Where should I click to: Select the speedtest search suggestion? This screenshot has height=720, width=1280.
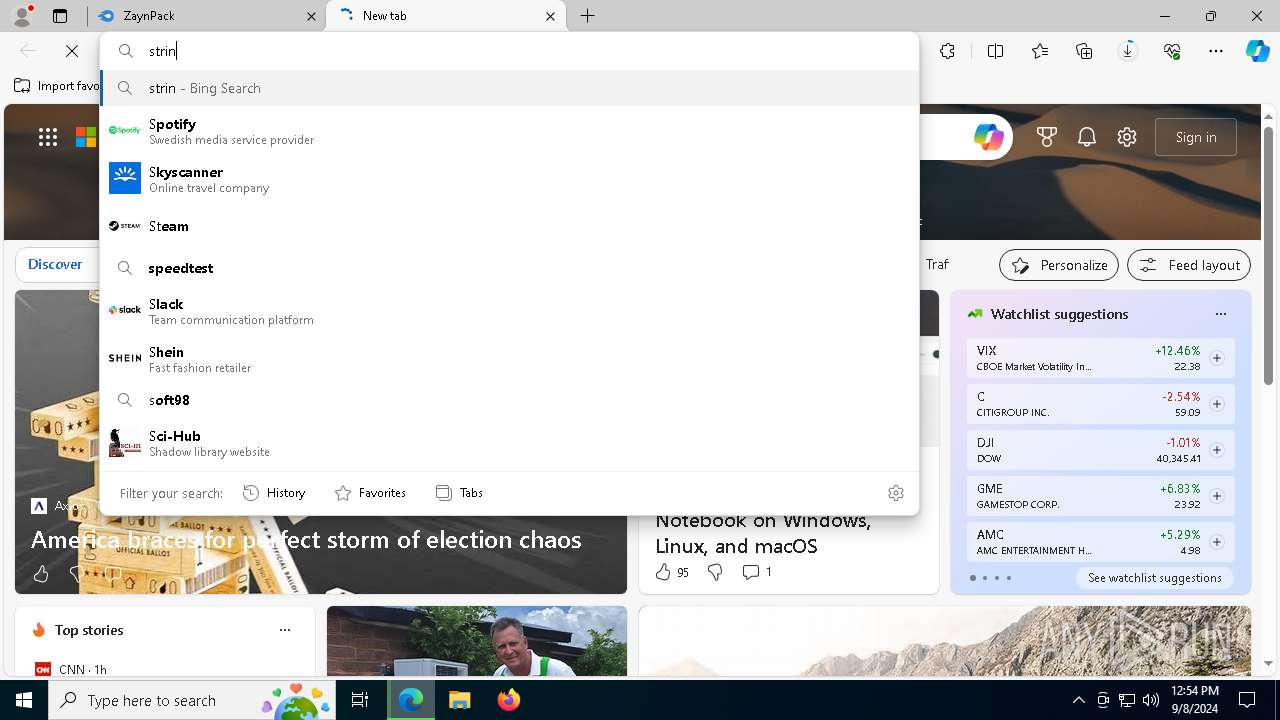509,268
